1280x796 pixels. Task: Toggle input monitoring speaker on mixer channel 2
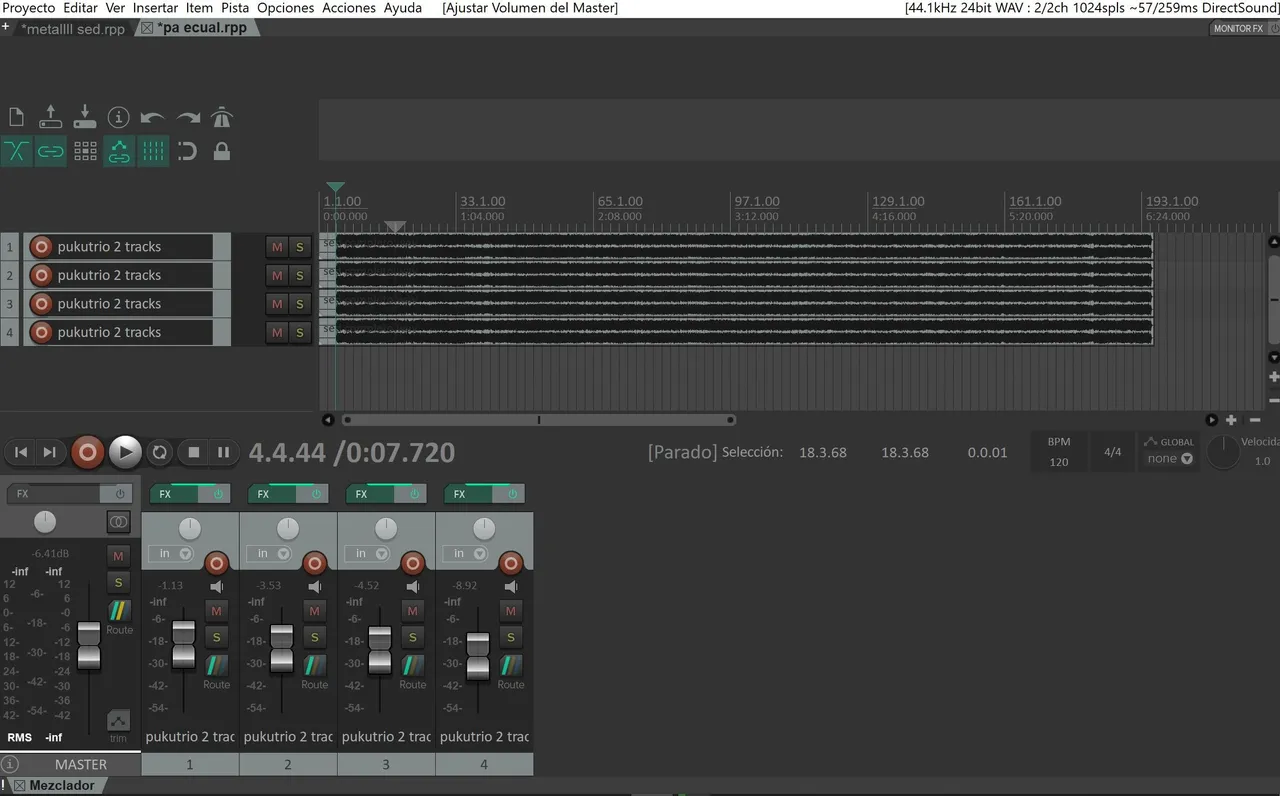click(315, 586)
